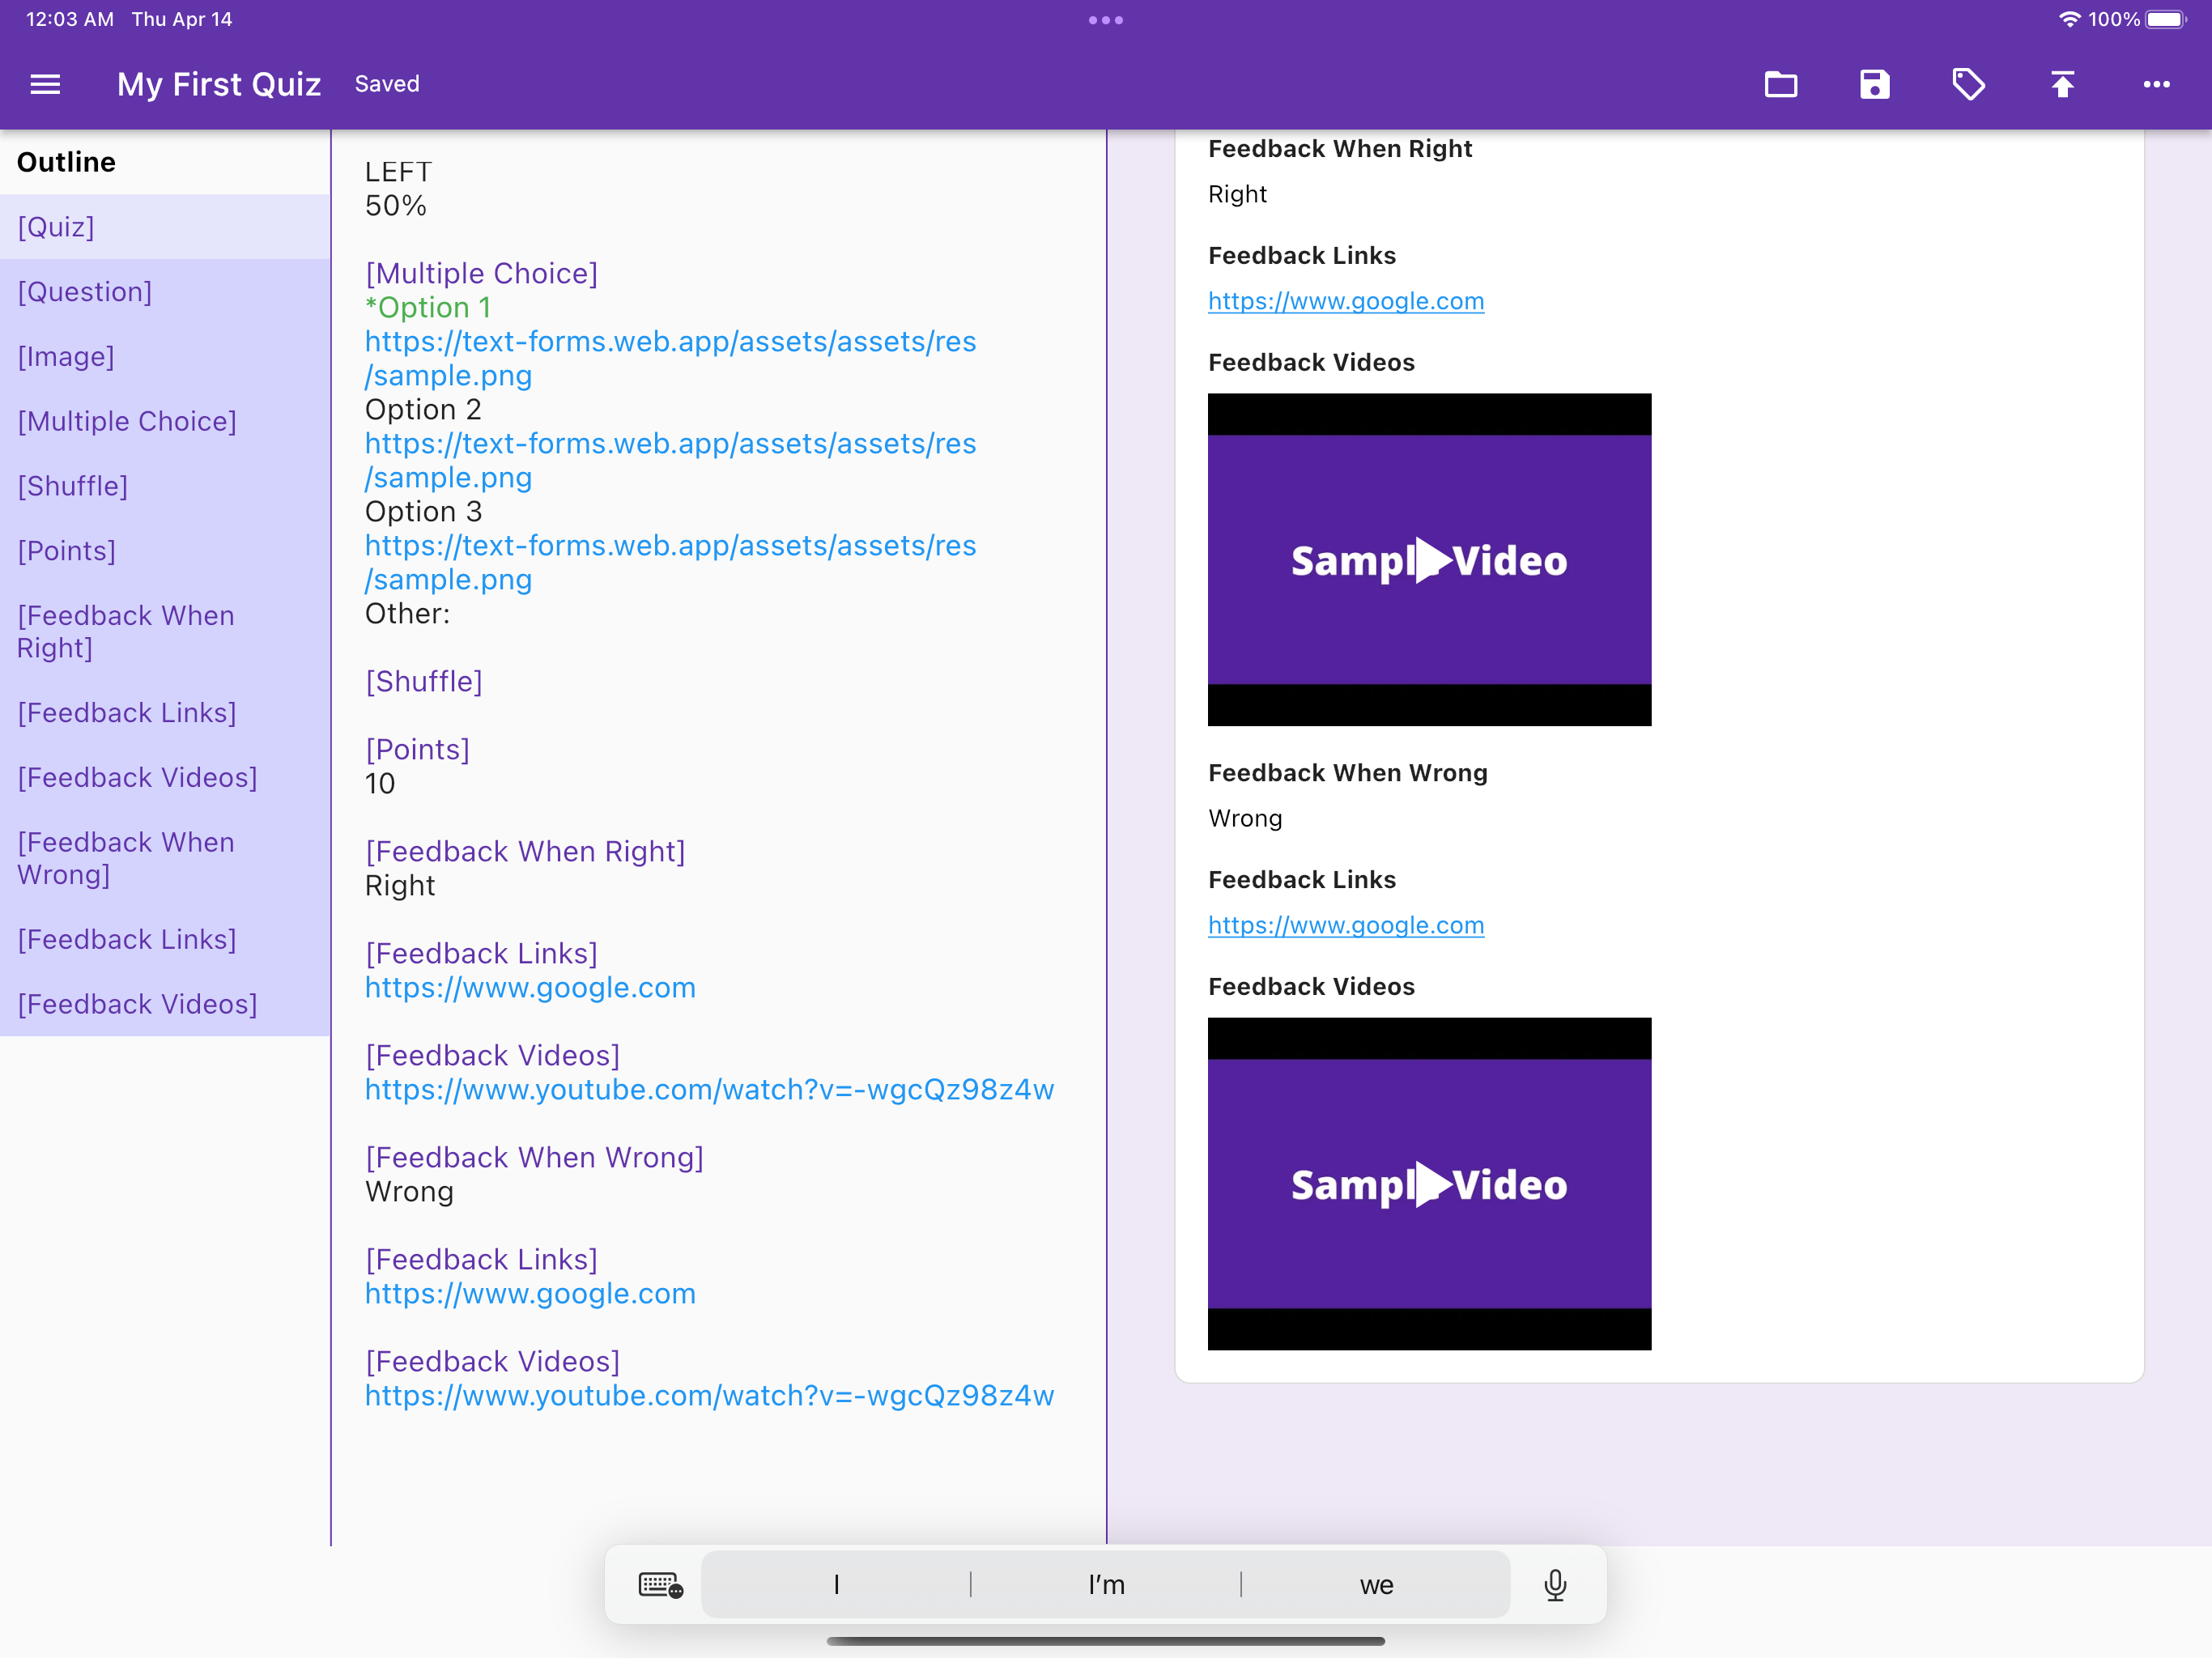This screenshot has width=2212, height=1658.
Task: Choose the keyboard suggestion "I'm"
Action: point(1106,1584)
